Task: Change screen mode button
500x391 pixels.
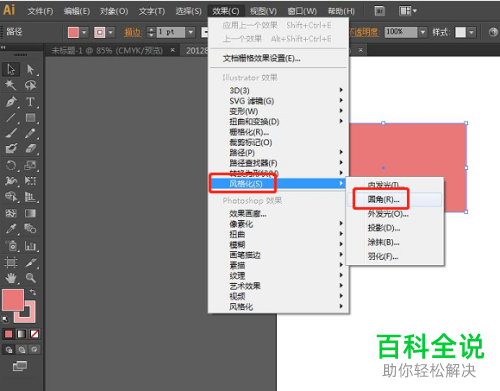Action: click(x=20, y=366)
